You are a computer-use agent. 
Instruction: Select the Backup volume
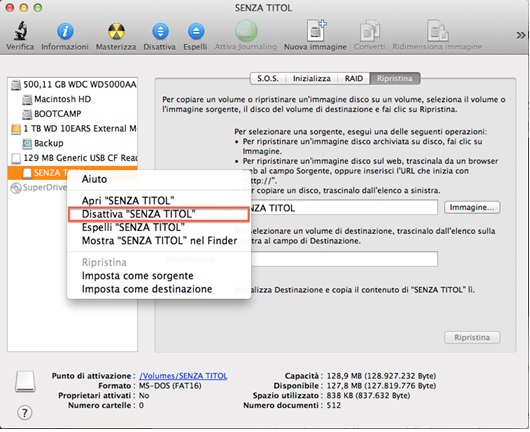click(72, 143)
